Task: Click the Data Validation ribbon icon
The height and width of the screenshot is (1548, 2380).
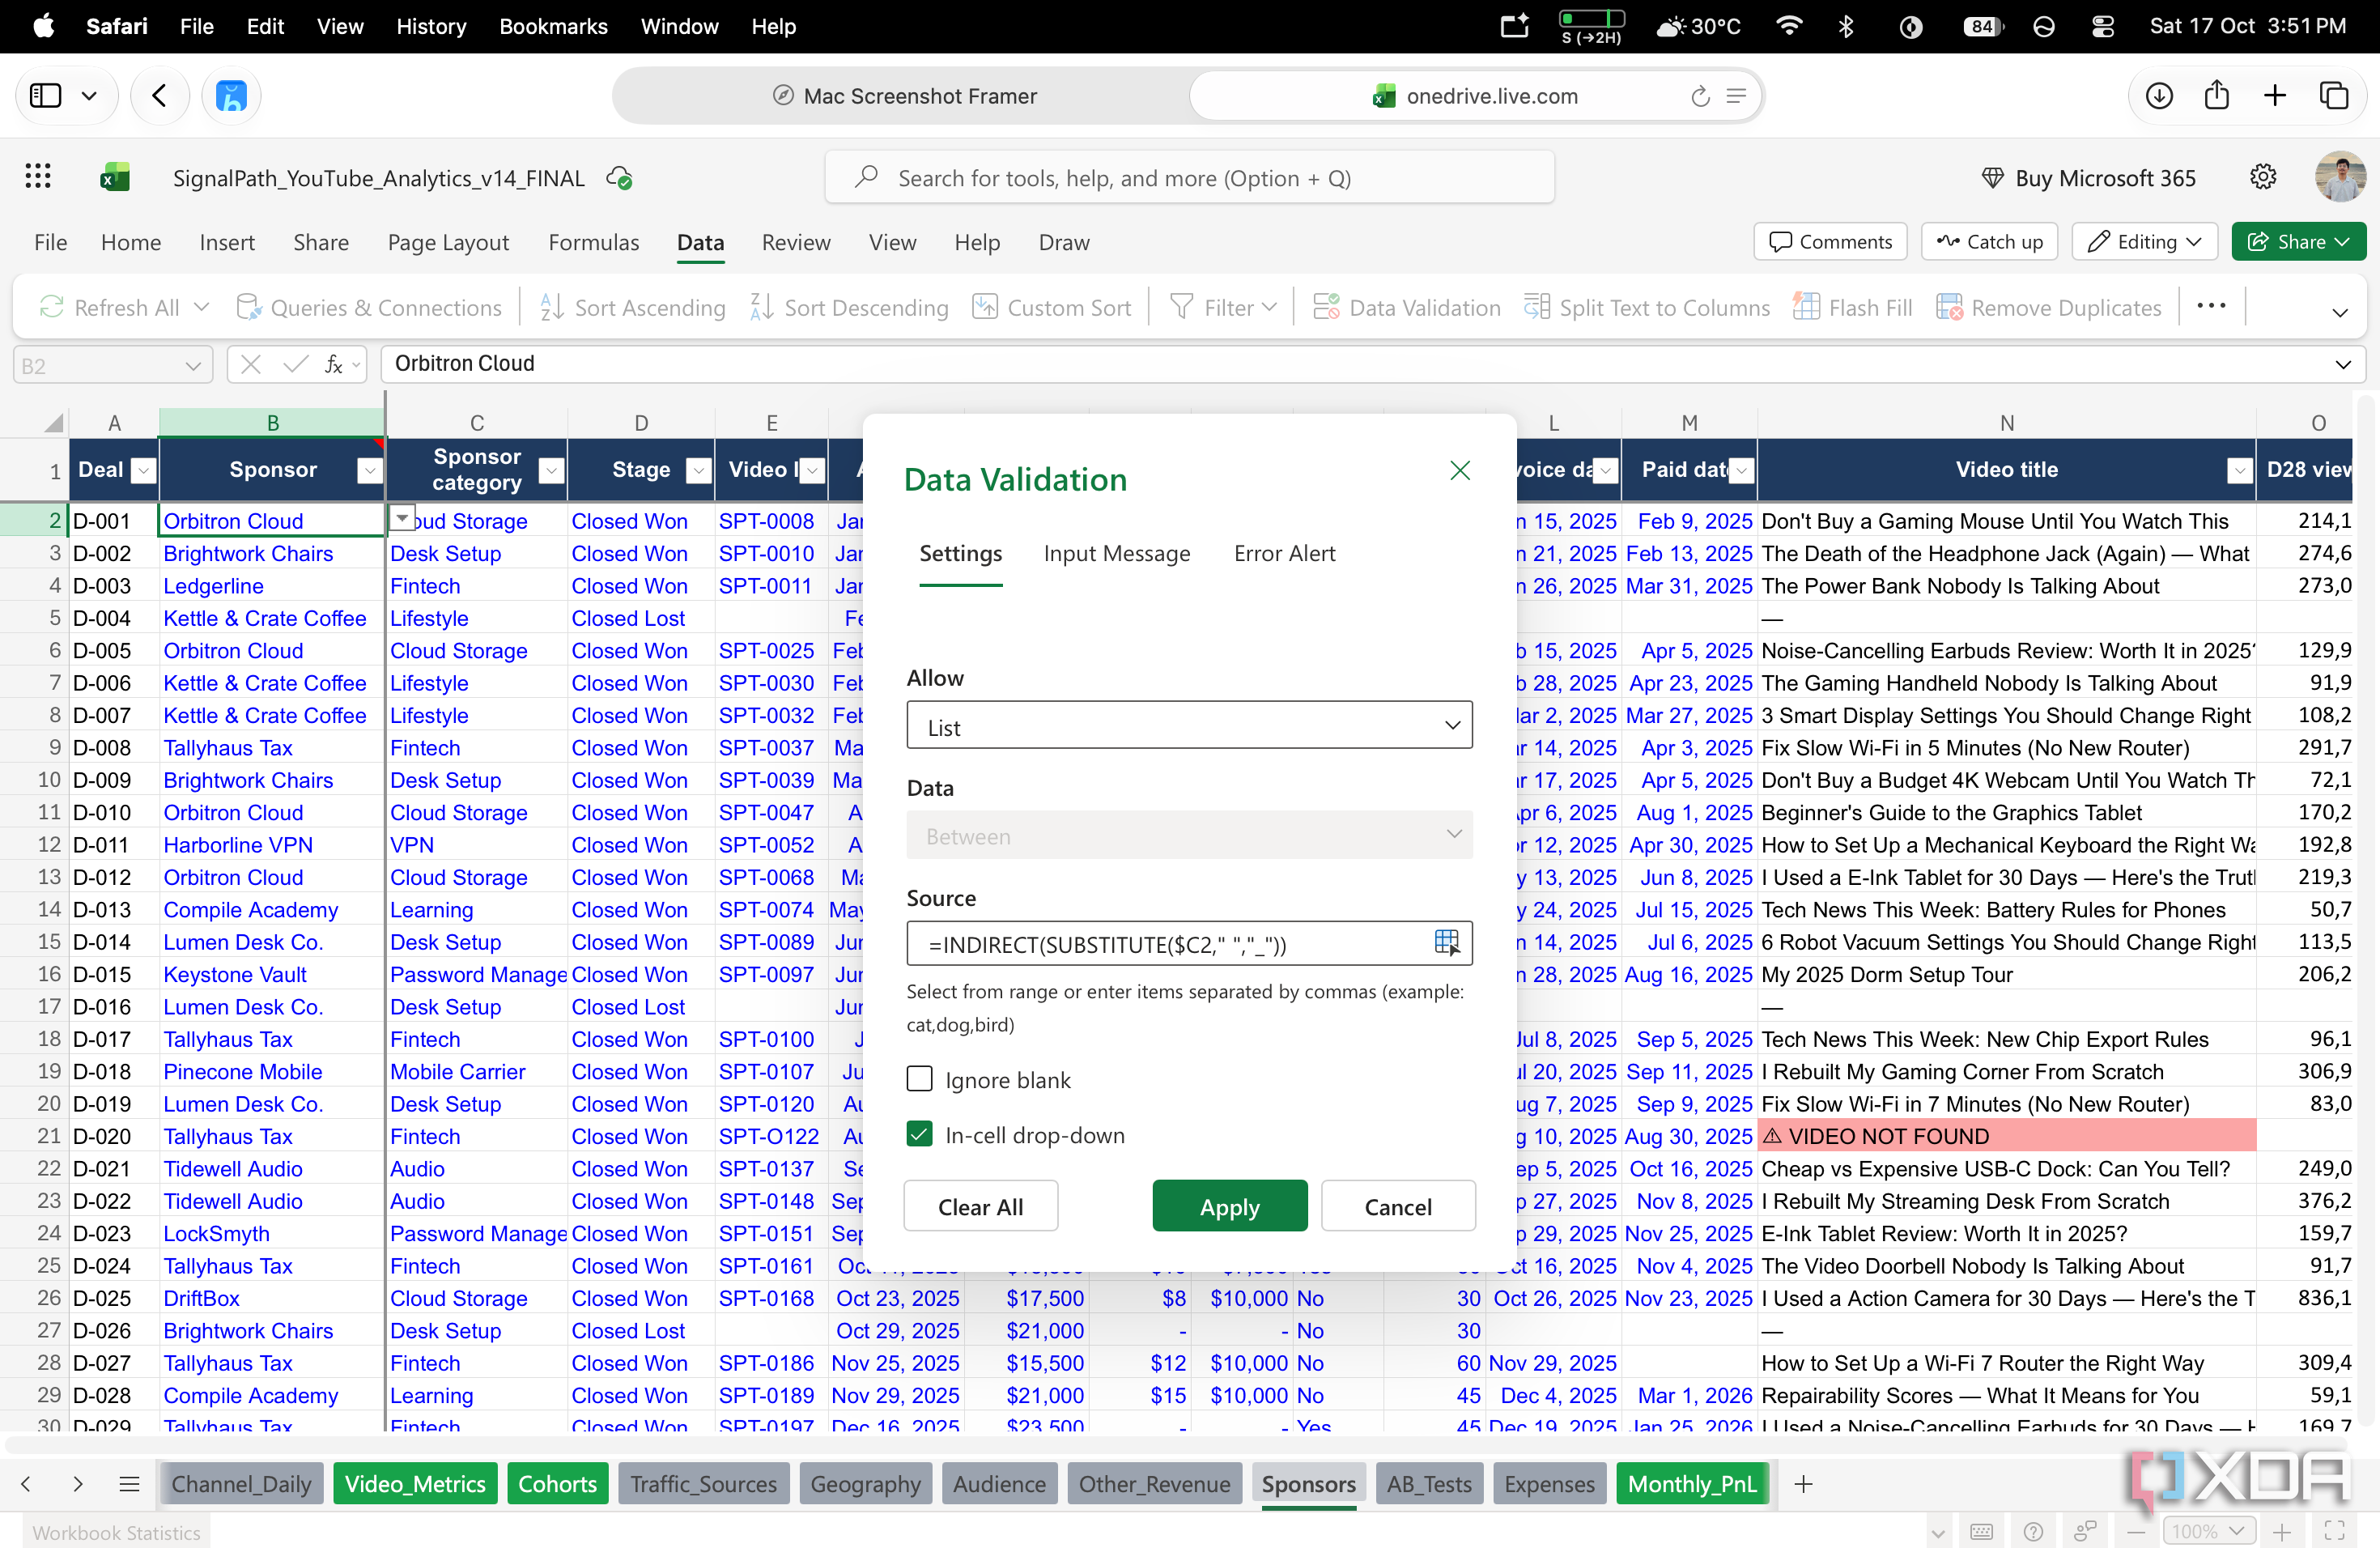Action: pyautogui.click(x=1326, y=307)
